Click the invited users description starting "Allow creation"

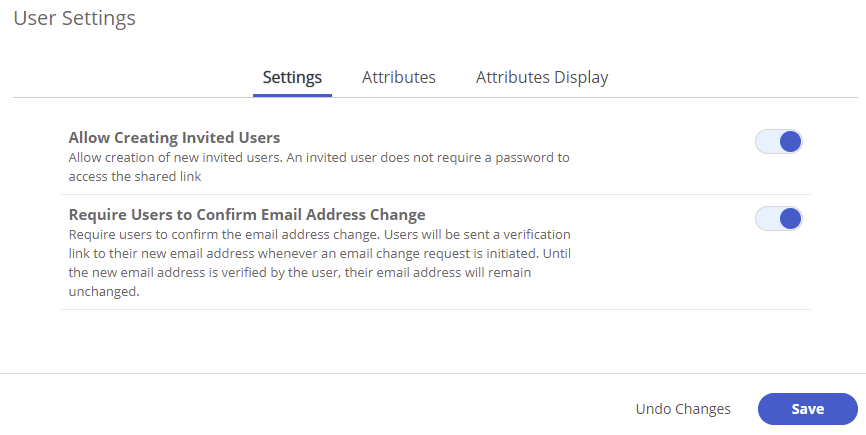(318, 158)
